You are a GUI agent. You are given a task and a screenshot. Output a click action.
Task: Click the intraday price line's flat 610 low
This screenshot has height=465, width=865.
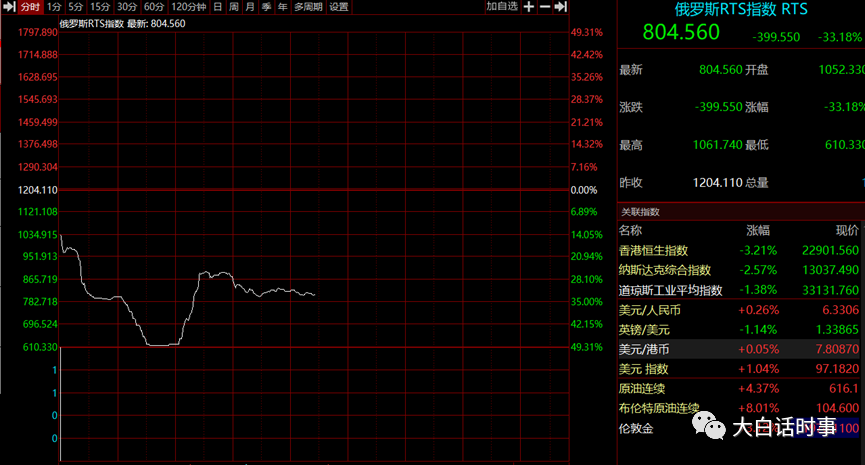pos(163,345)
